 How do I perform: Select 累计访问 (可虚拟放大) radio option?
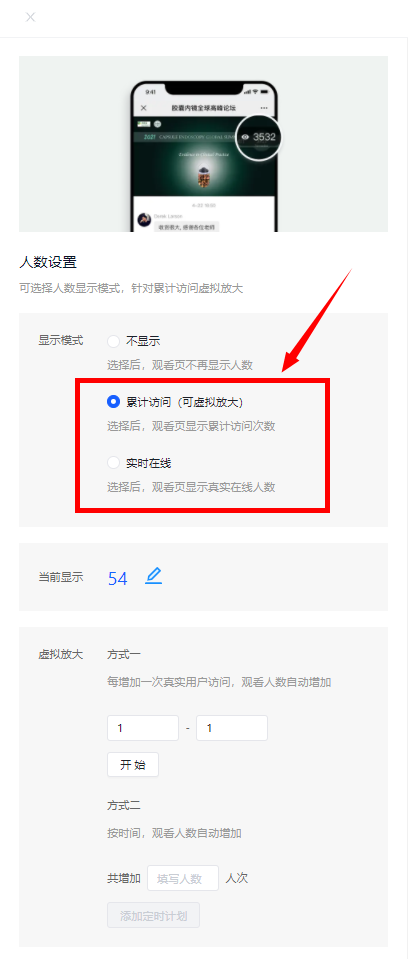click(x=113, y=401)
